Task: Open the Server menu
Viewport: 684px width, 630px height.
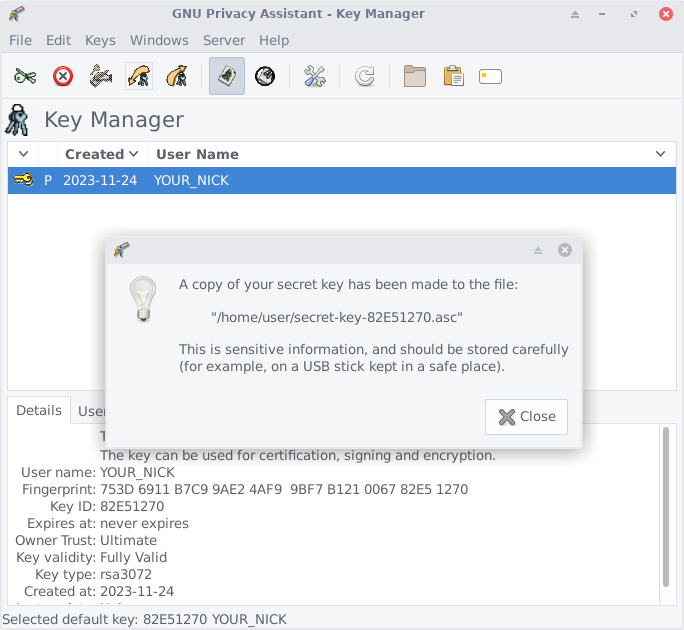Action: tap(223, 40)
